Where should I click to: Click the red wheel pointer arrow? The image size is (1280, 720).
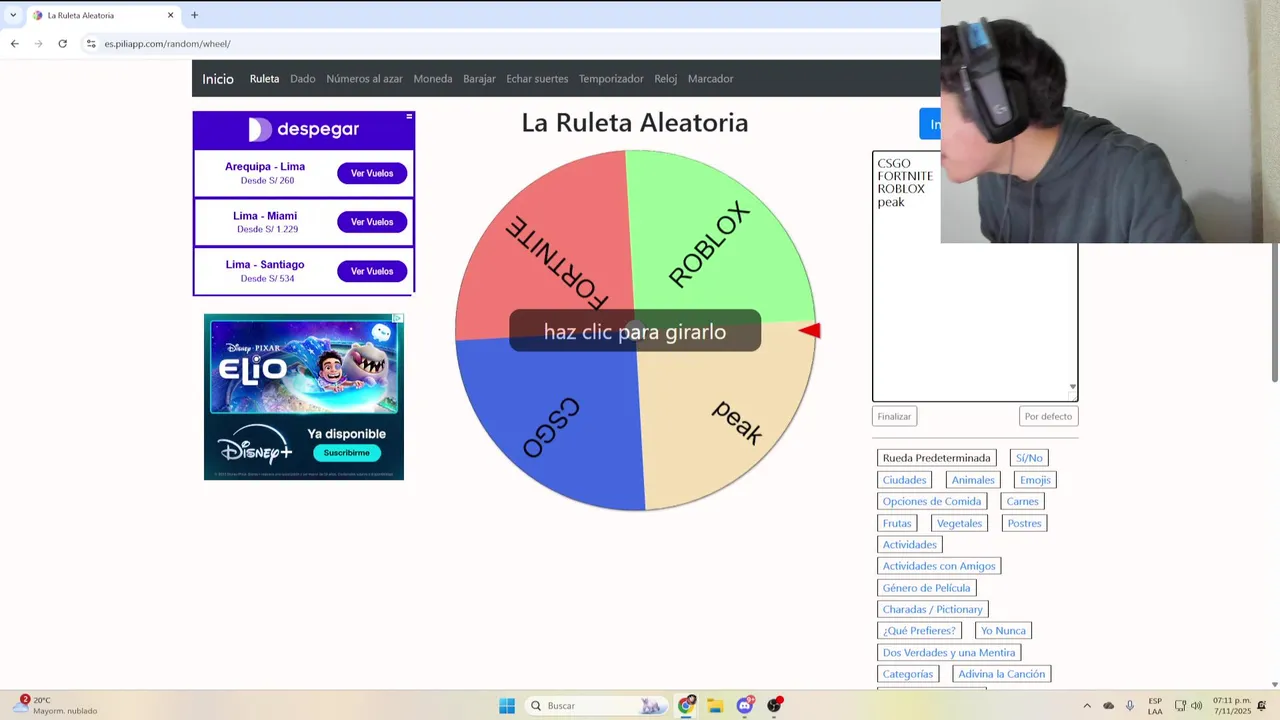pyautogui.click(x=810, y=331)
